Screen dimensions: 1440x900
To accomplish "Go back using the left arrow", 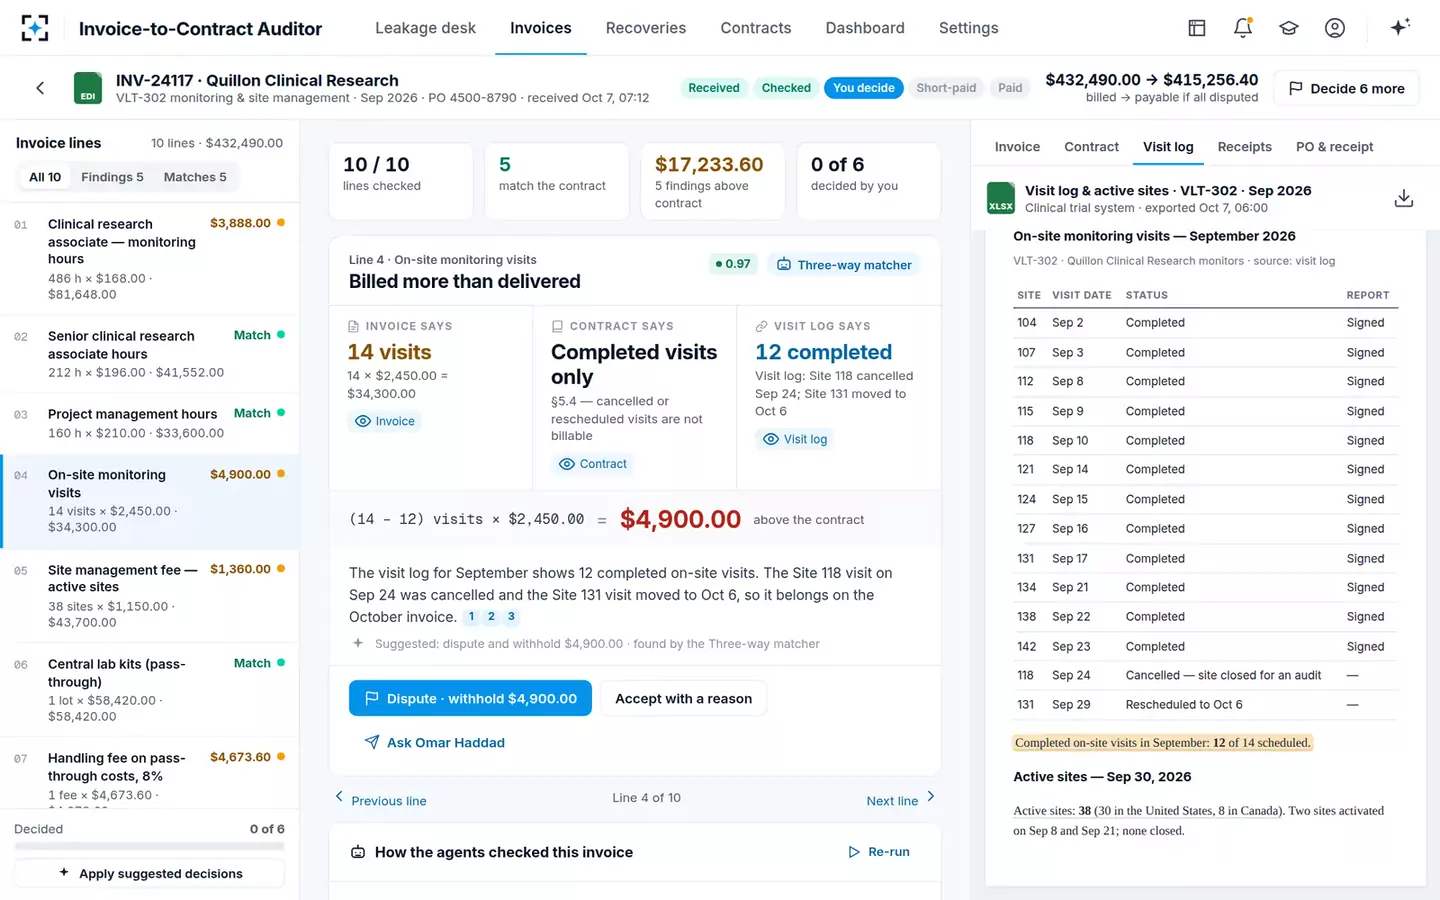I will click(x=40, y=88).
